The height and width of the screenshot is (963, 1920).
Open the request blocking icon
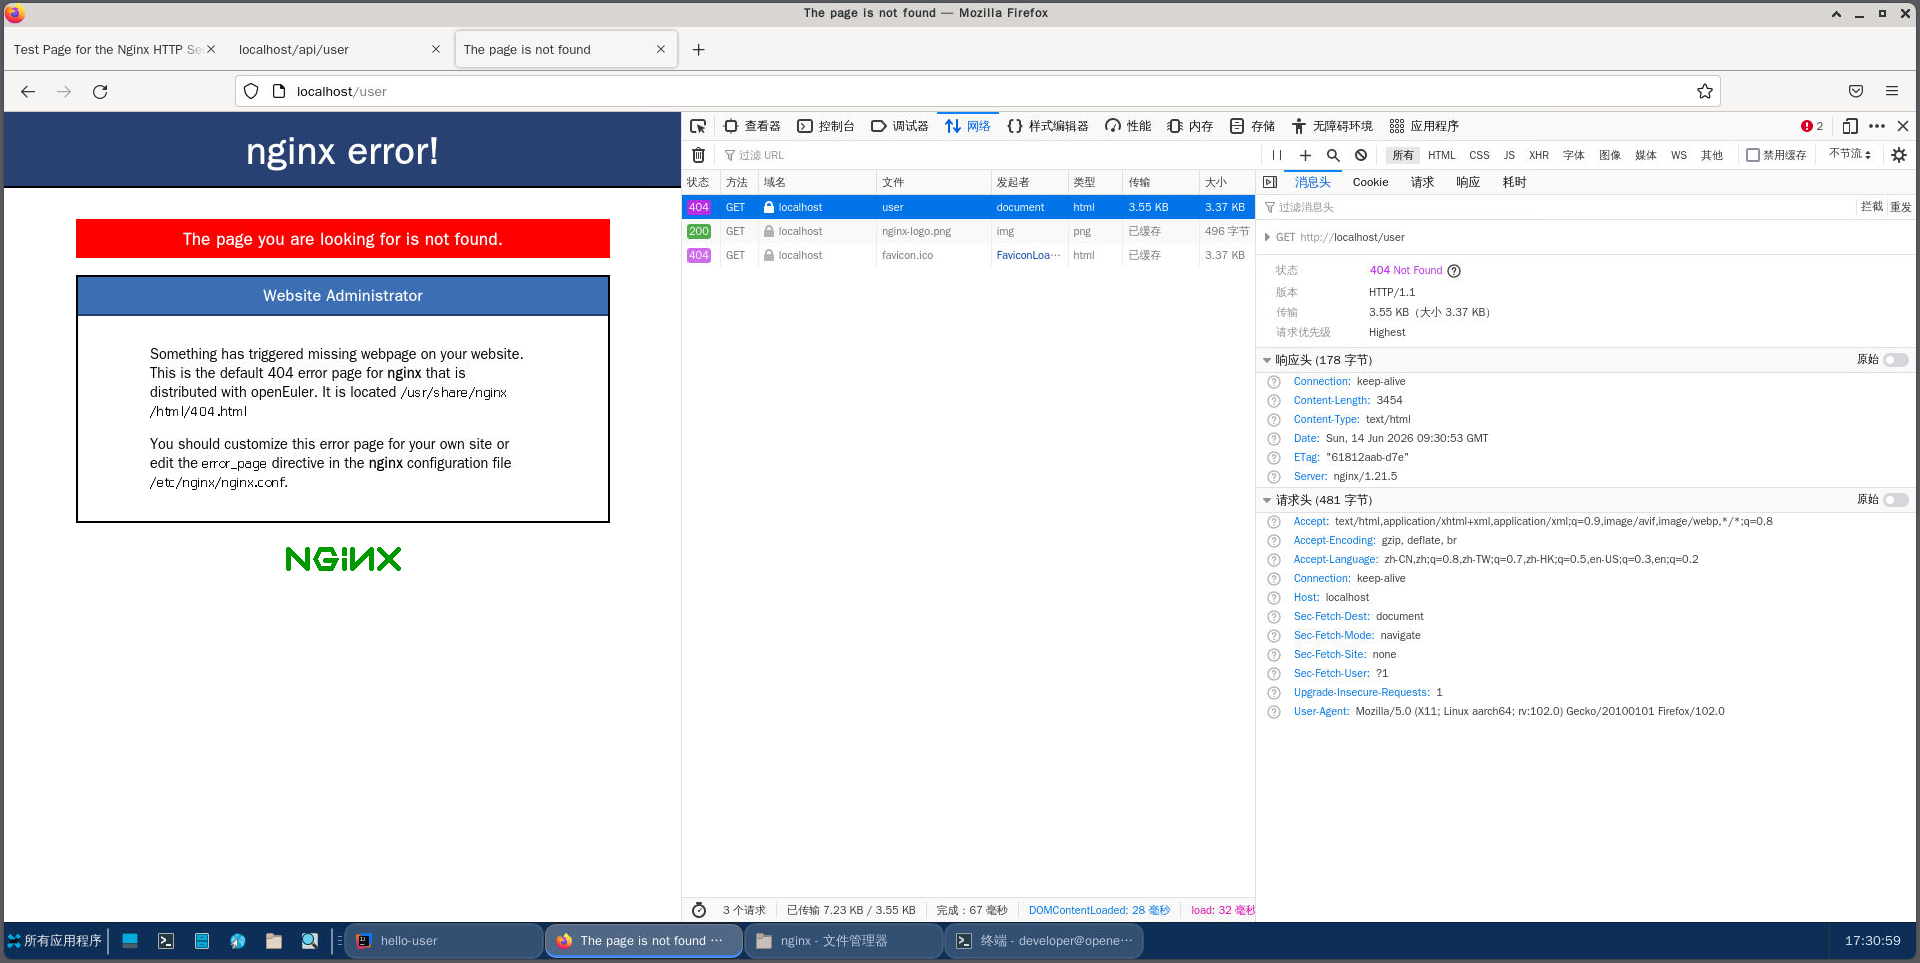1361,155
